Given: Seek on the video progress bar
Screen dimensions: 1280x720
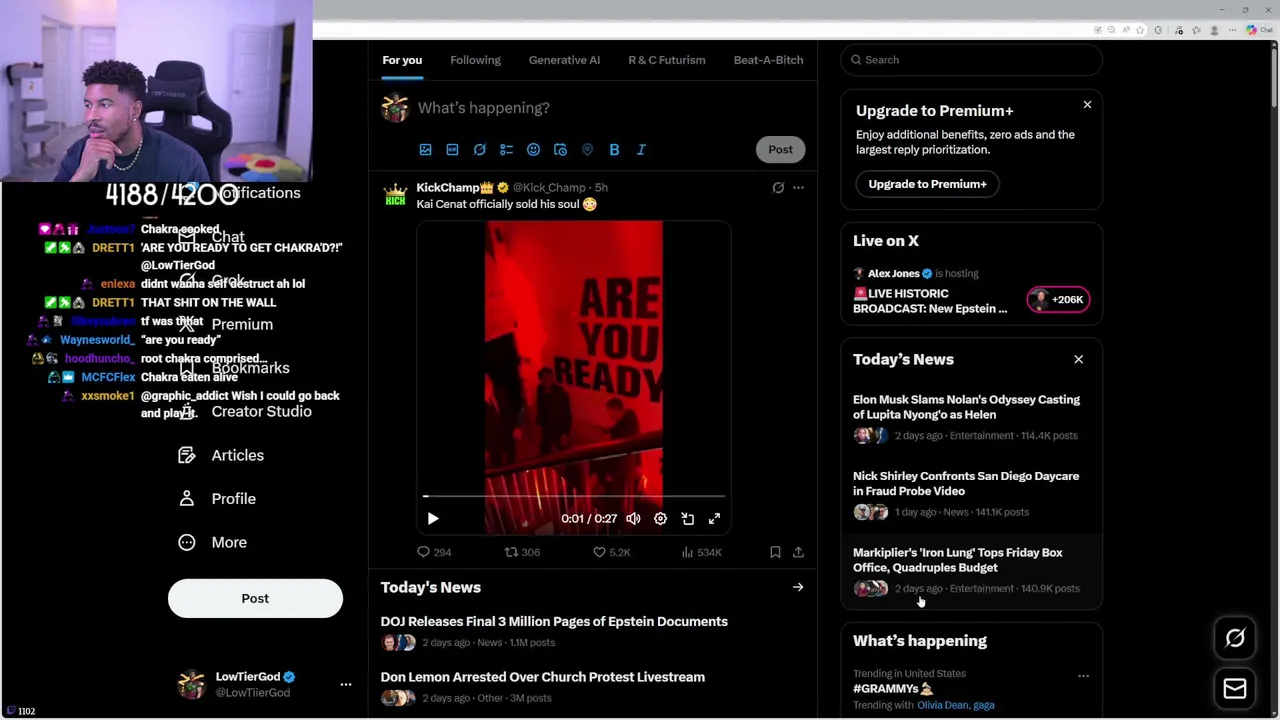Looking at the screenshot, I should (x=574, y=496).
